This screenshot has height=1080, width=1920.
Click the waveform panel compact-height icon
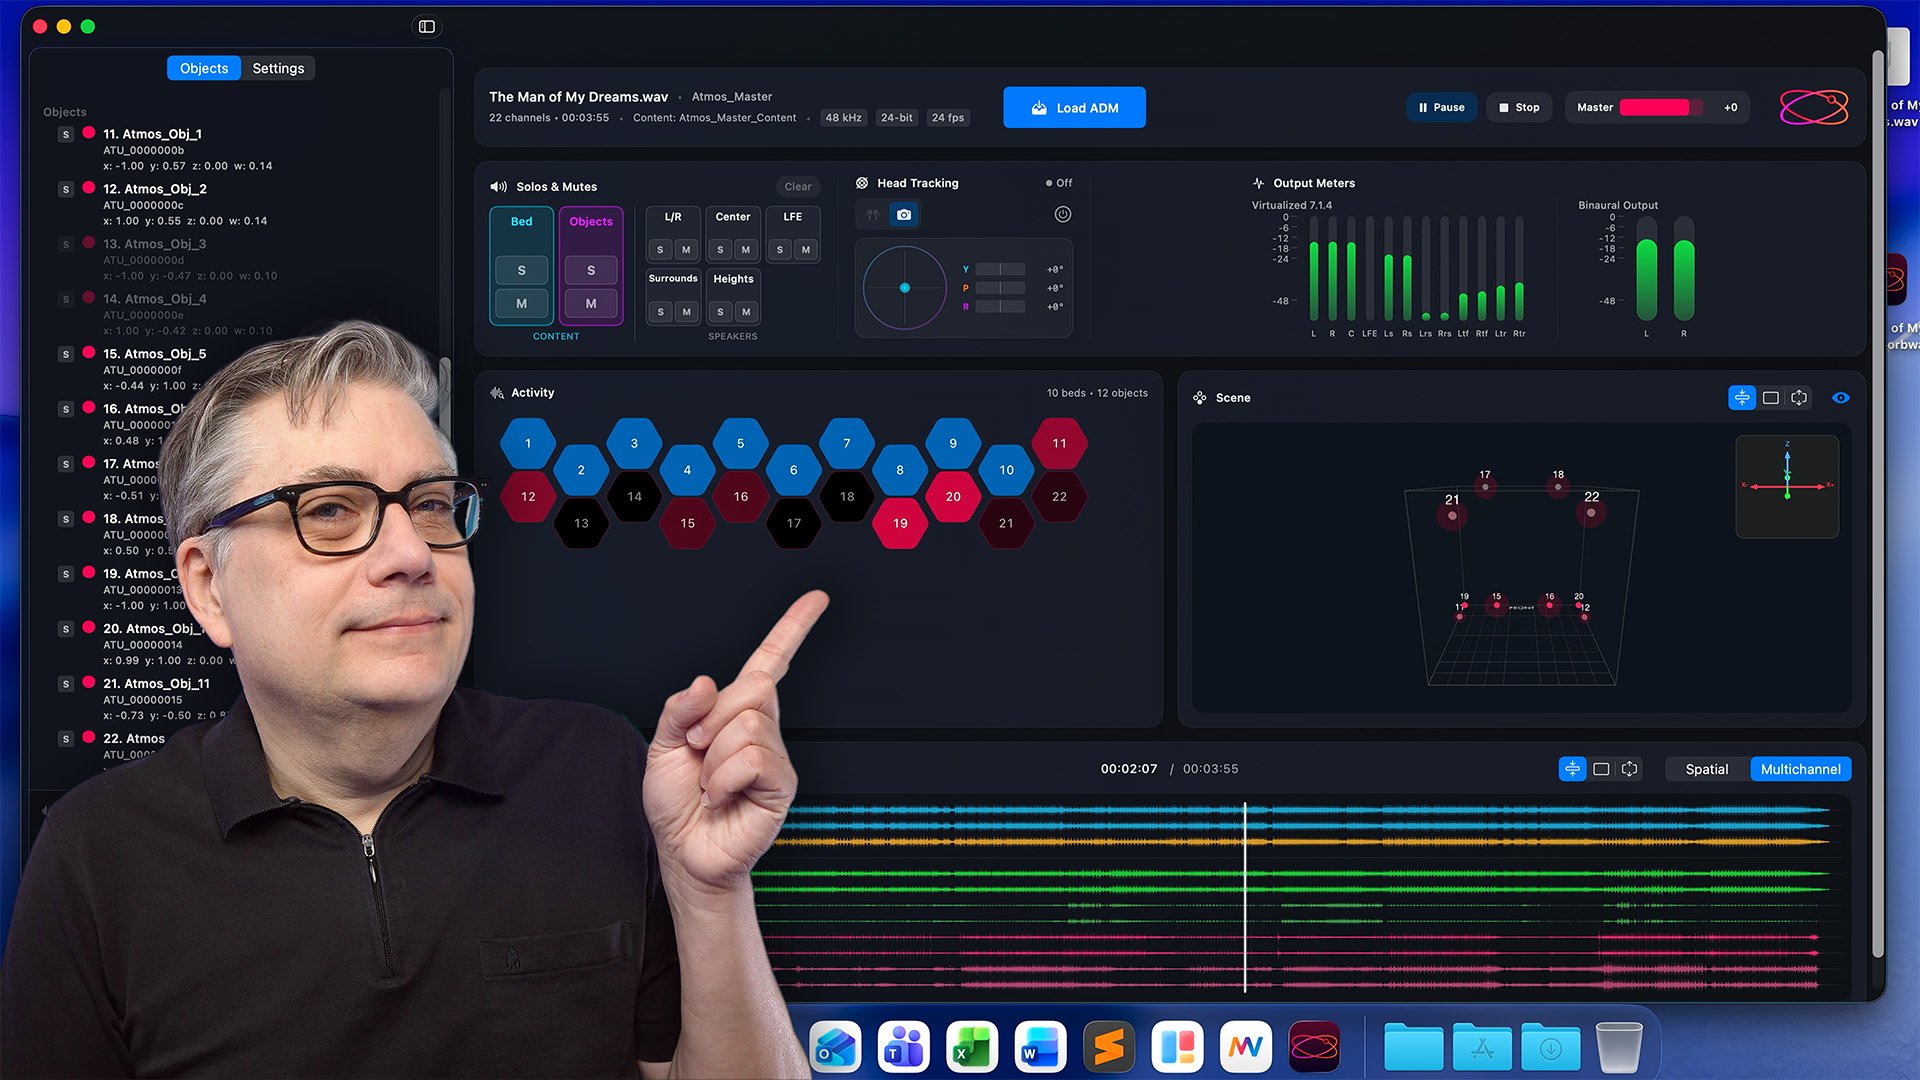[x=1572, y=769]
